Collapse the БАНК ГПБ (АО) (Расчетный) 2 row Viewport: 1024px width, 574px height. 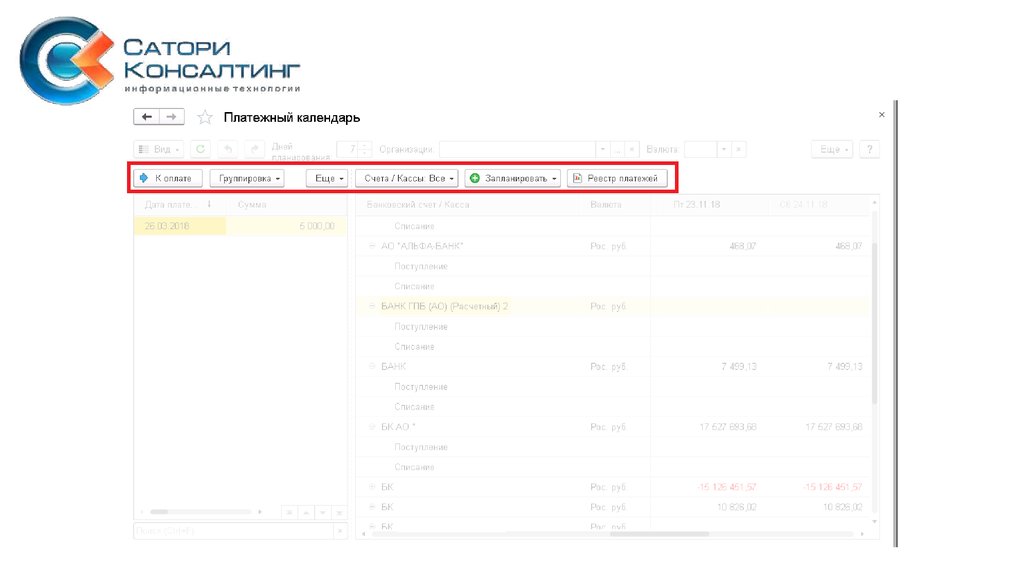click(x=373, y=306)
